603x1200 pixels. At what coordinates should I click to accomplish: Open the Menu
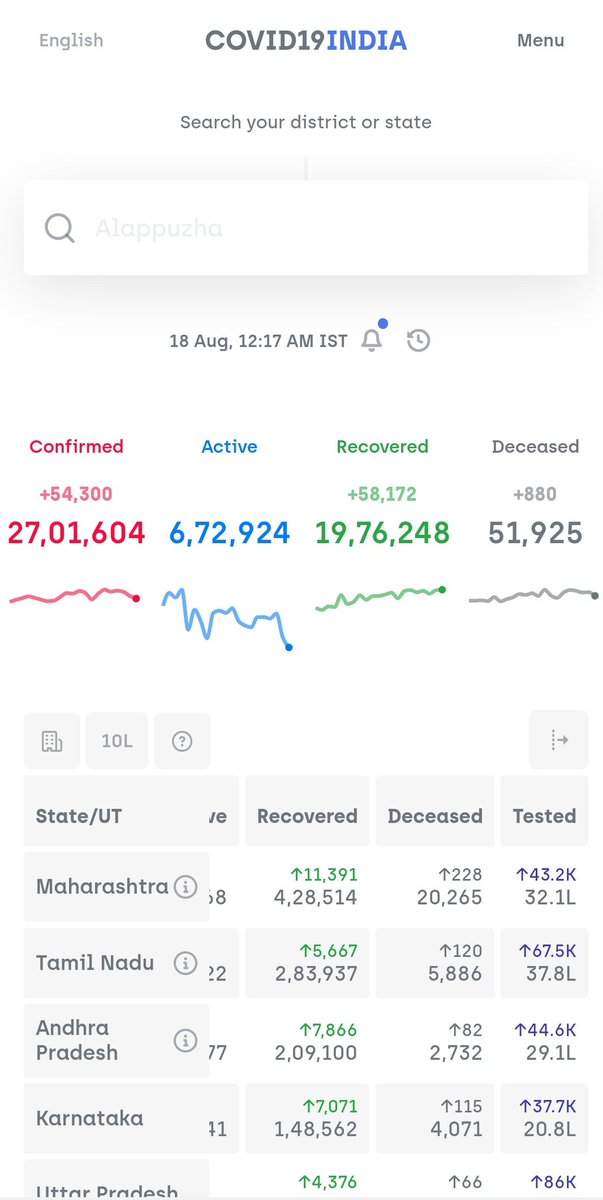point(540,41)
